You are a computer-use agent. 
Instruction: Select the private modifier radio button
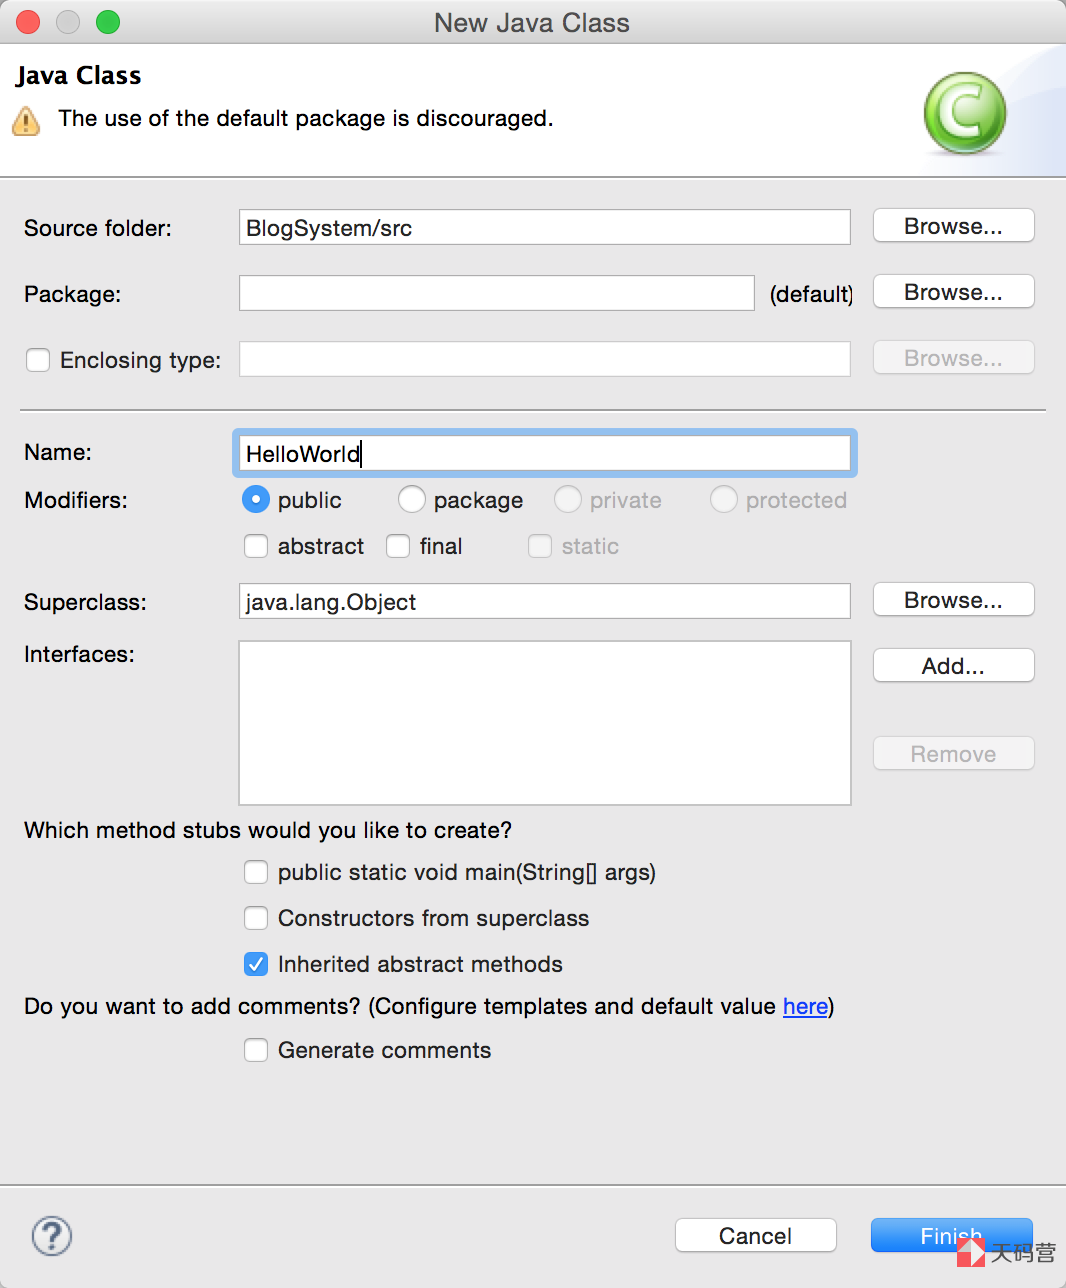[568, 499]
